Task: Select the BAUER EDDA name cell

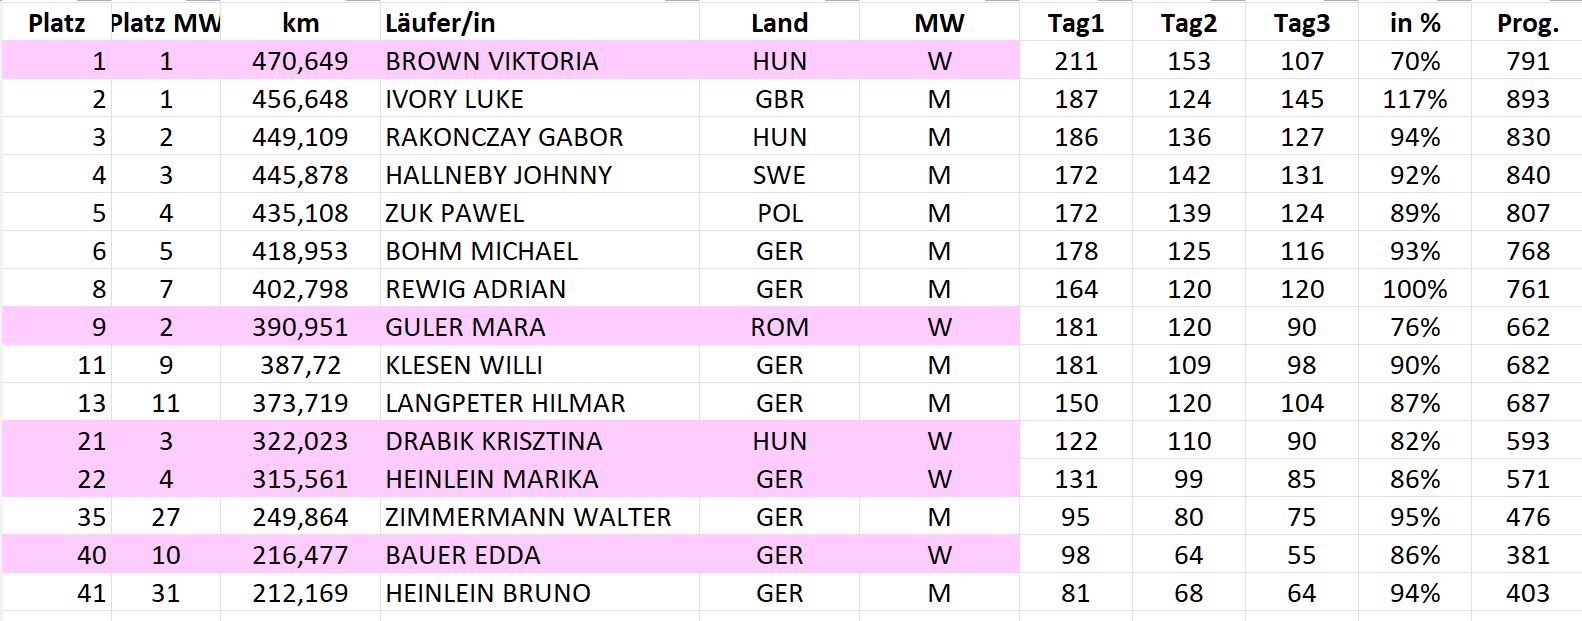Action: click(462, 555)
